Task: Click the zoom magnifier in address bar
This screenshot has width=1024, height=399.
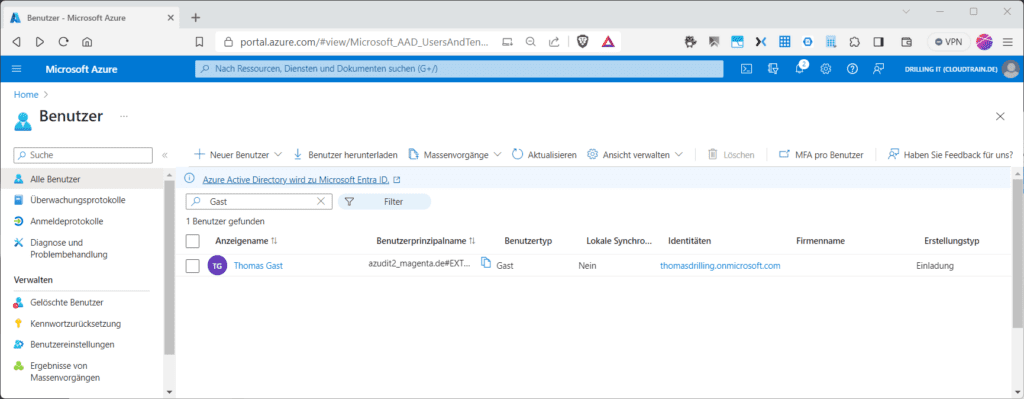Action: point(530,42)
